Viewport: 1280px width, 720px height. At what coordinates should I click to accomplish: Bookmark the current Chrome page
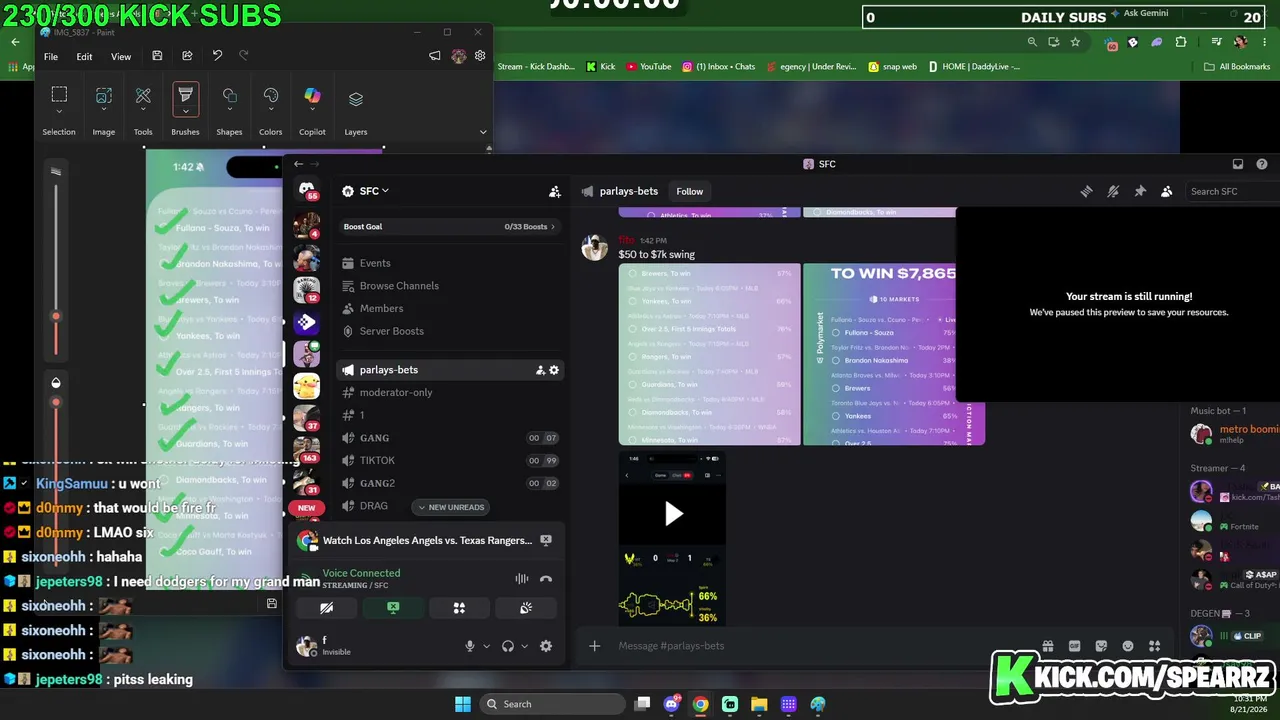(x=1075, y=42)
